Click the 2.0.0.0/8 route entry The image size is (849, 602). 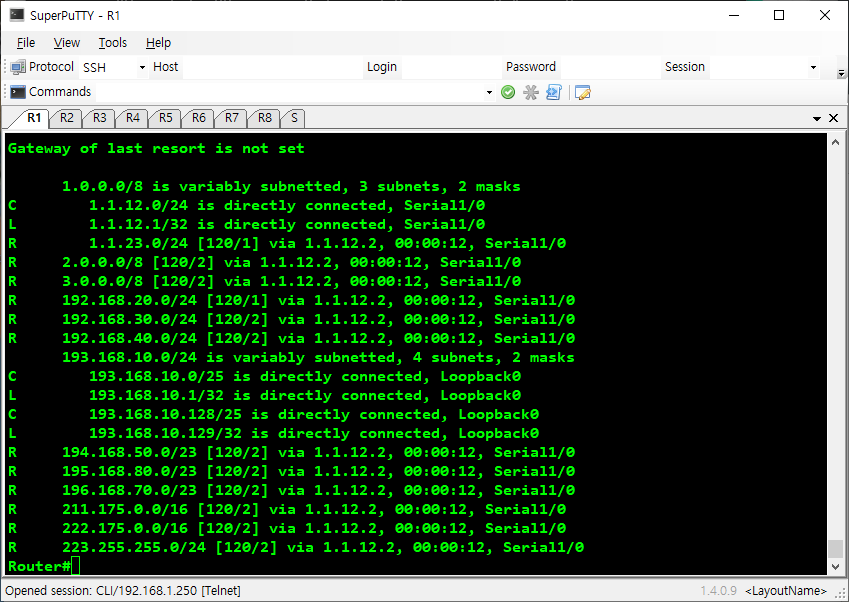click(264, 262)
